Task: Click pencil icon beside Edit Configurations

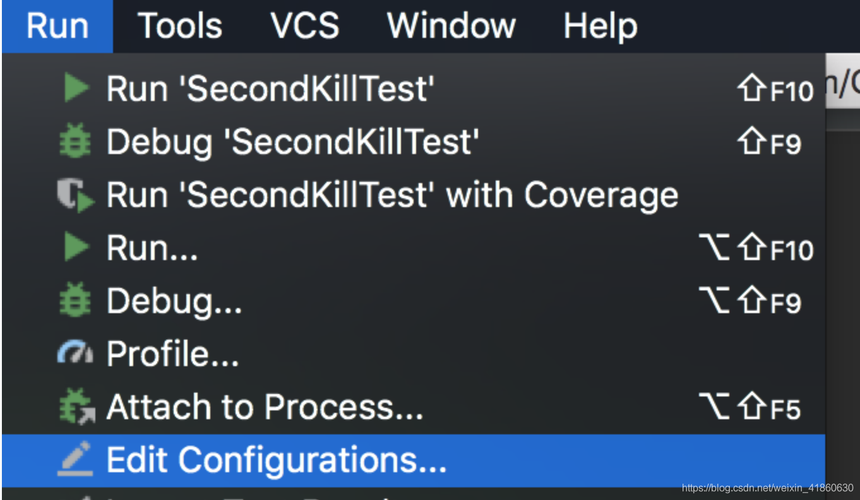Action: (75, 458)
